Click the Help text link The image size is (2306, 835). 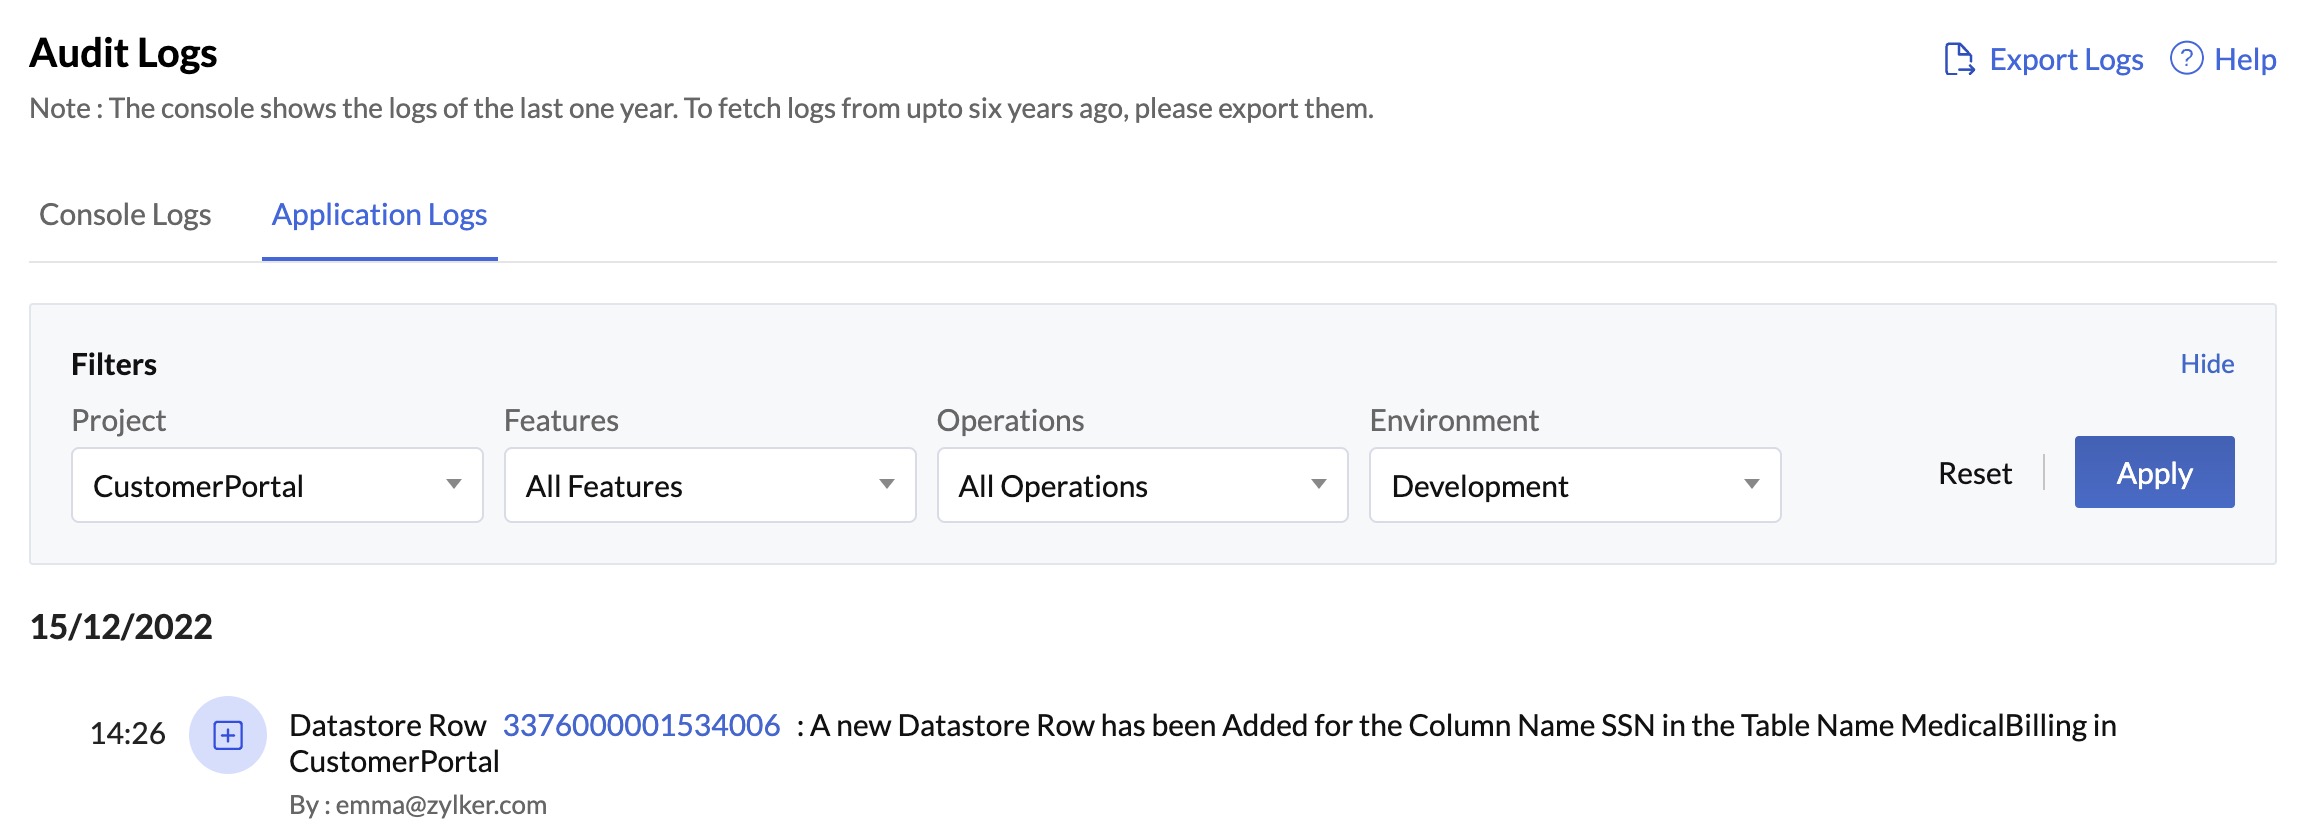click(x=2245, y=60)
